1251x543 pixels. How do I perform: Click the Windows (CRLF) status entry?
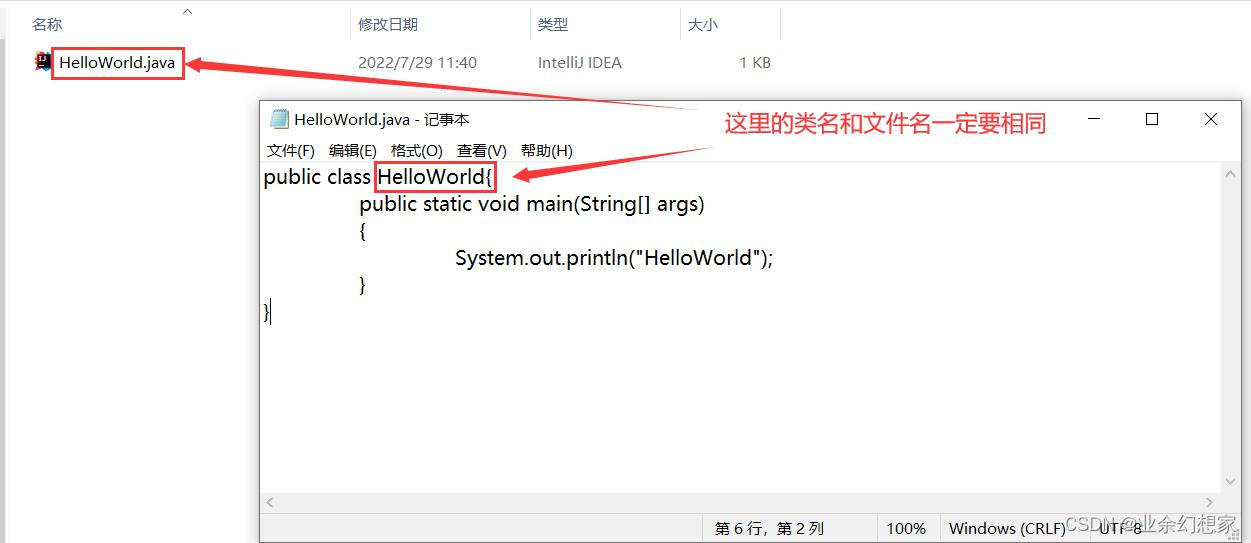tap(1007, 528)
